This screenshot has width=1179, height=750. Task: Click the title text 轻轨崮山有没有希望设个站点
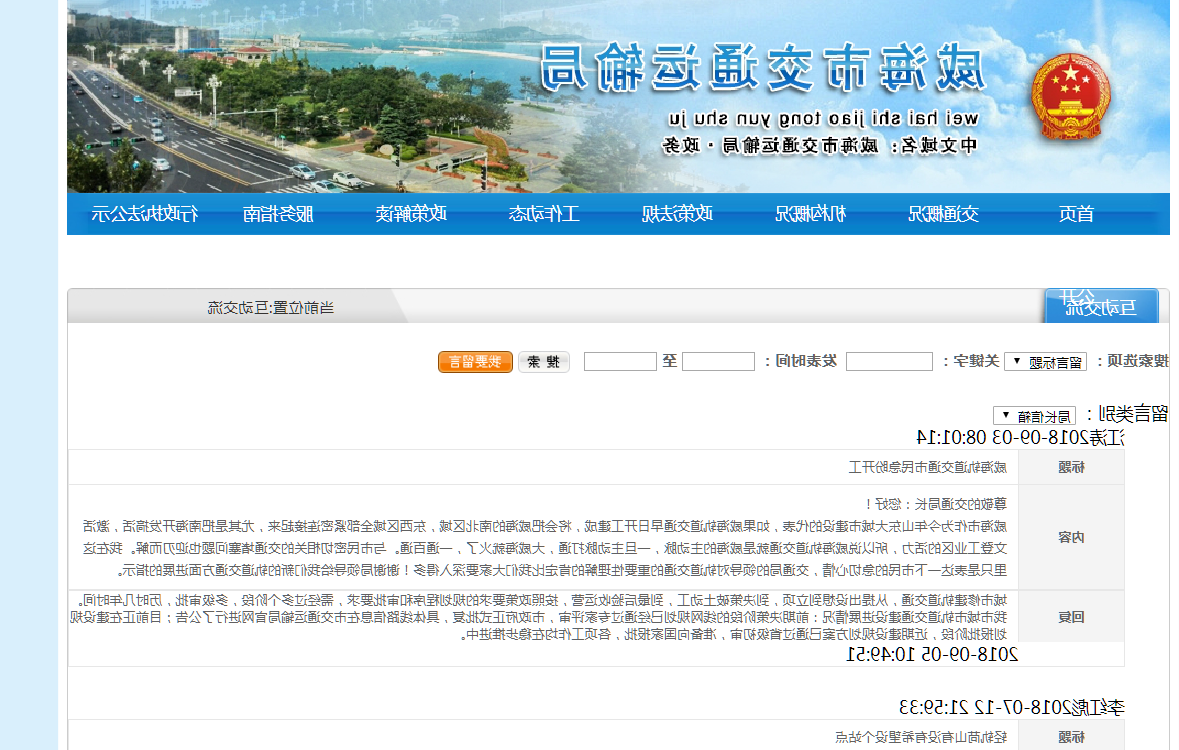pos(921,737)
